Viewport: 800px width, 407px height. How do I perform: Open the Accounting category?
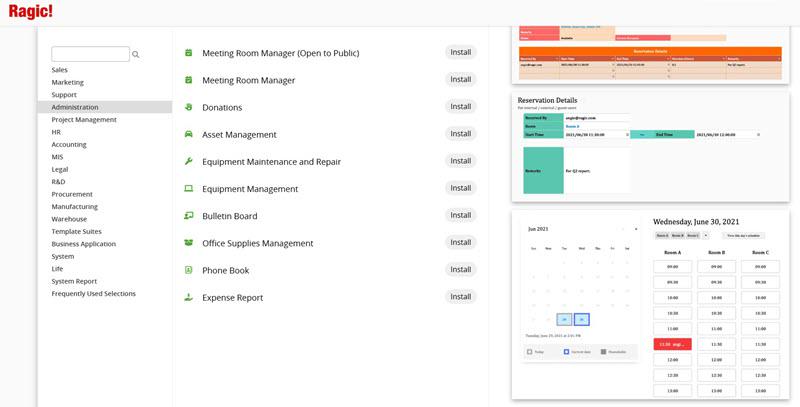pyautogui.click(x=69, y=144)
